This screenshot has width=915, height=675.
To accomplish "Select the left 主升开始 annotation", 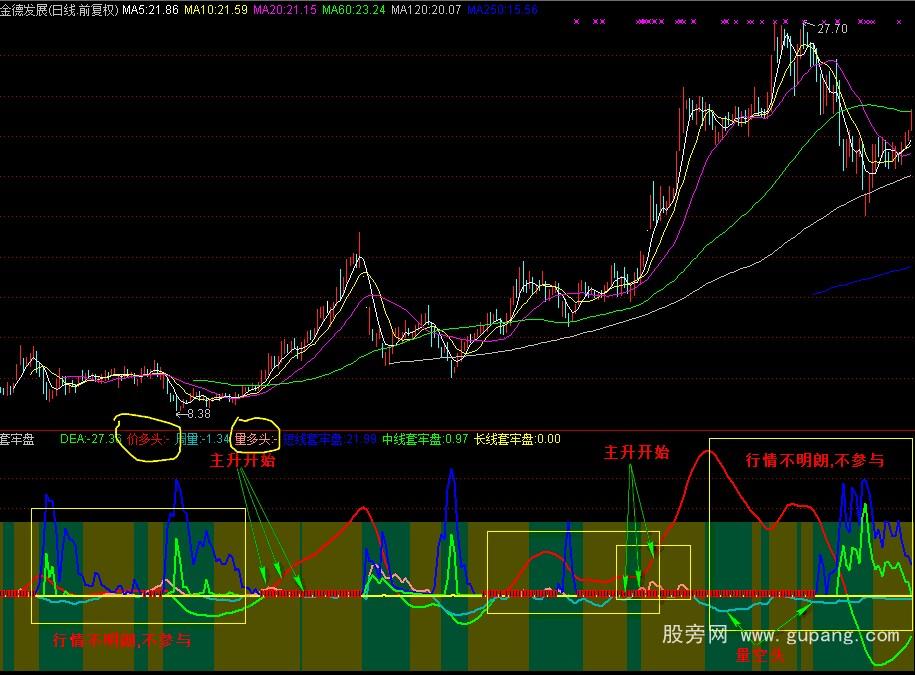I will point(241,461).
